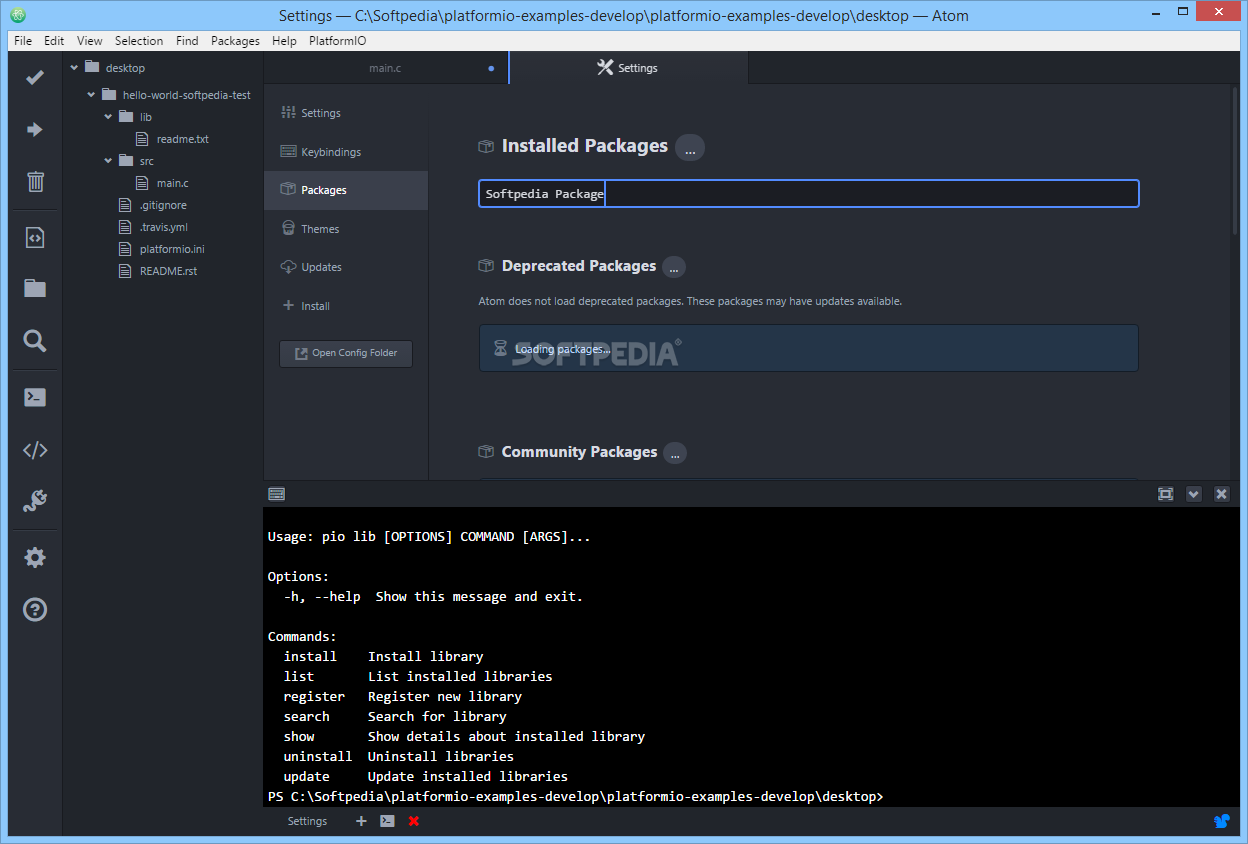Select Themes in the settings sidebar

tap(346, 229)
